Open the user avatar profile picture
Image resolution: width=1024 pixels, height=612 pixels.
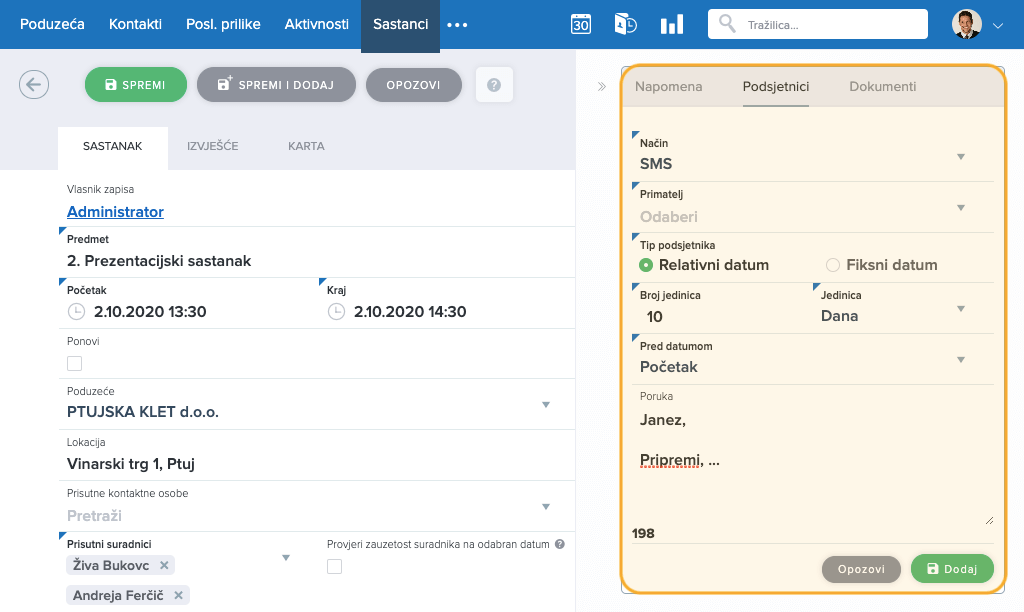[967, 24]
